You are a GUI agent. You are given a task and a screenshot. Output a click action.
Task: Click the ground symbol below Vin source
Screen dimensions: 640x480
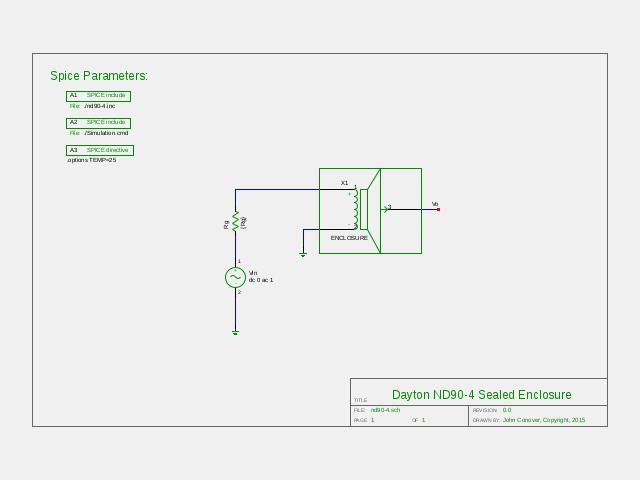[x=235, y=333]
